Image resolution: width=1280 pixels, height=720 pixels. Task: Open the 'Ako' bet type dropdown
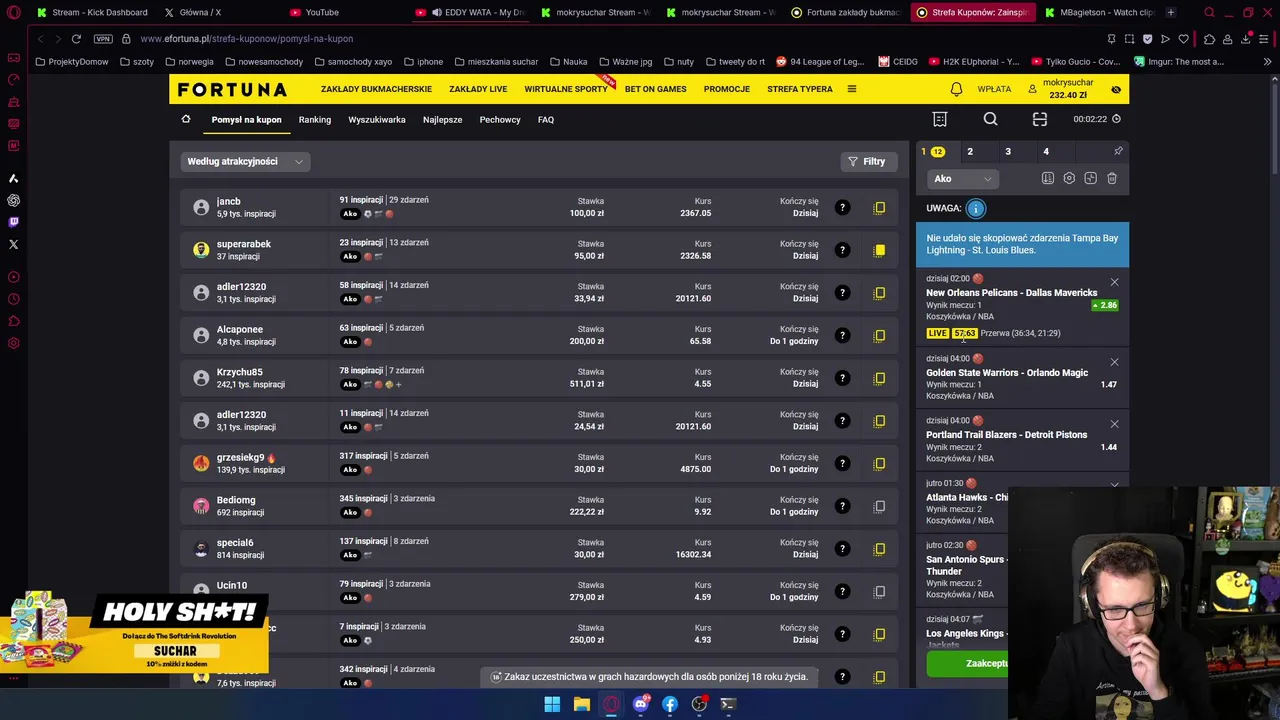pyautogui.click(x=962, y=179)
